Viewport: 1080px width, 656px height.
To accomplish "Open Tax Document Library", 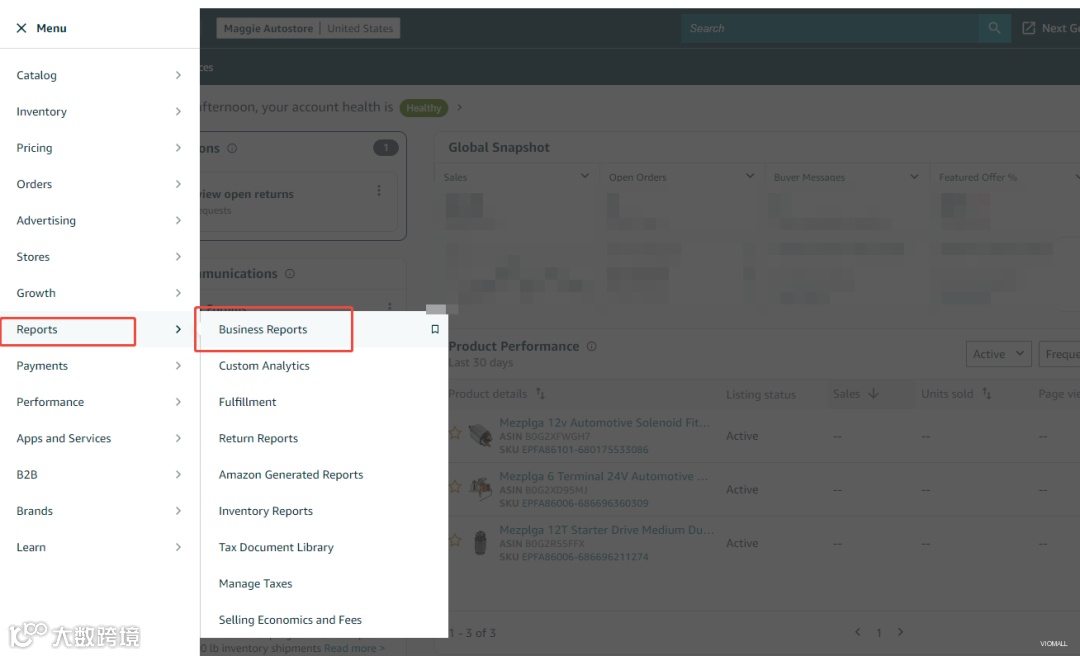I will click(x=276, y=547).
